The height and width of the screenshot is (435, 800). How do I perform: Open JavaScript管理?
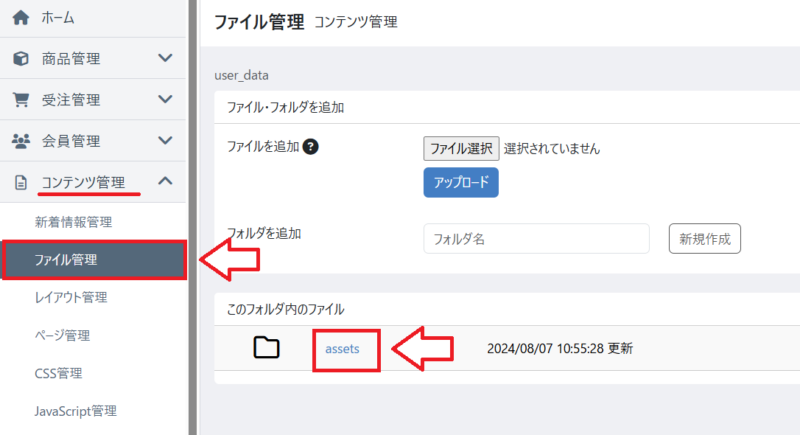coord(76,411)
